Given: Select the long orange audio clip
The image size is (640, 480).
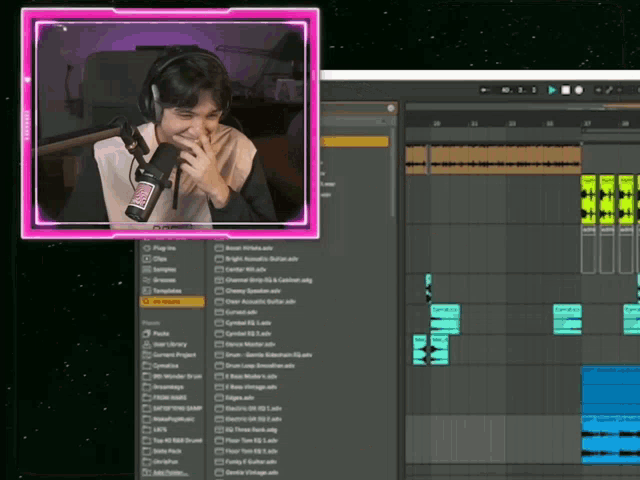Looking at the screenshot, I should pos(506,160).
